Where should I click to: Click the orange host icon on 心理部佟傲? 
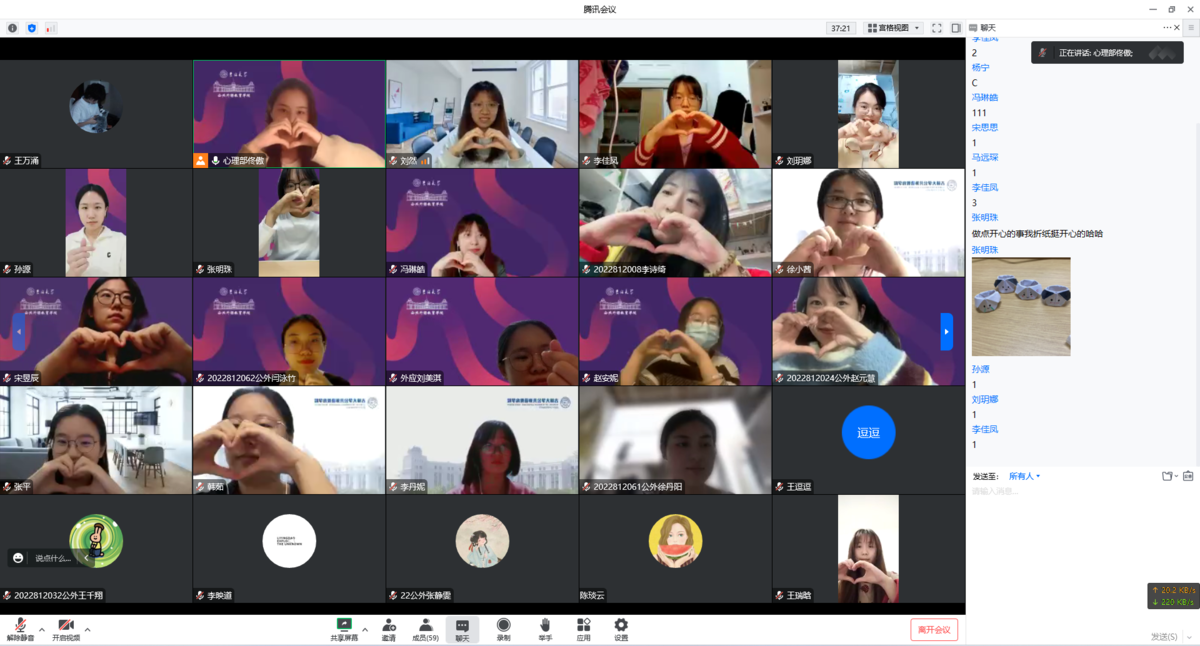[x=201, y=160]
